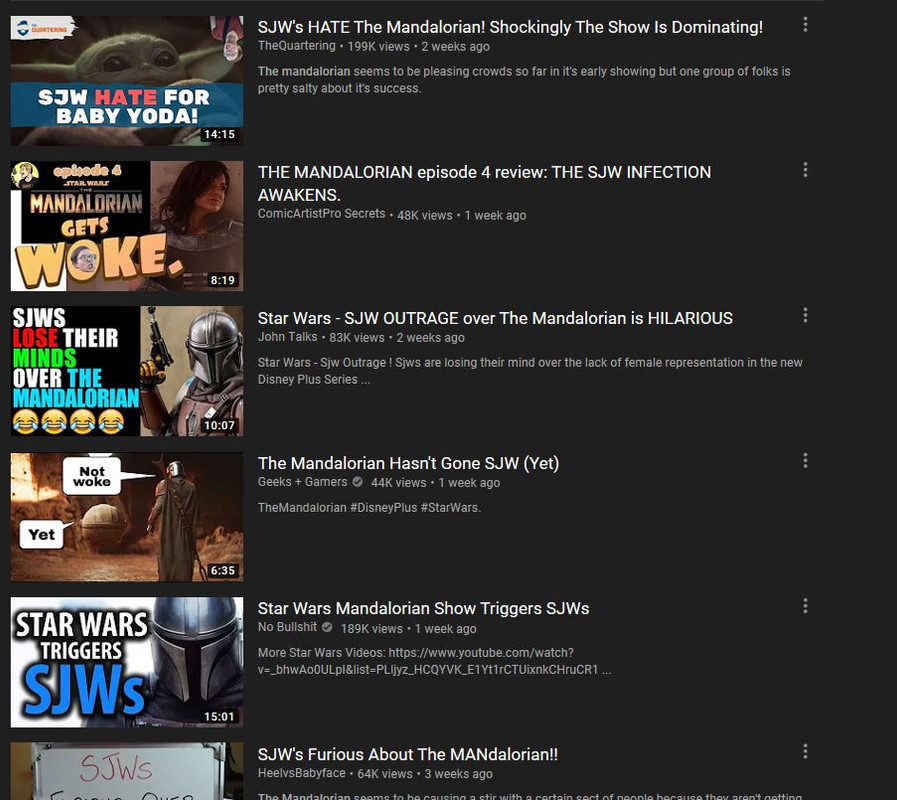Click '83K views' on John Talks video
Image resolution: width=897 pixels, height=800 pixels.
pos(356,338)
